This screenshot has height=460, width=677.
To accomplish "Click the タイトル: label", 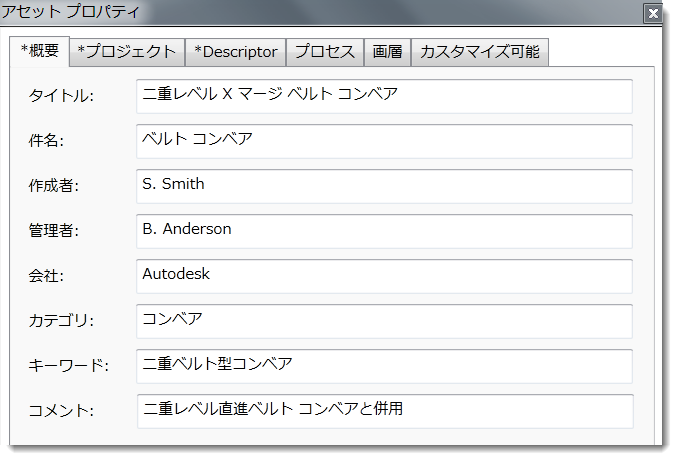I will [61, 96].
